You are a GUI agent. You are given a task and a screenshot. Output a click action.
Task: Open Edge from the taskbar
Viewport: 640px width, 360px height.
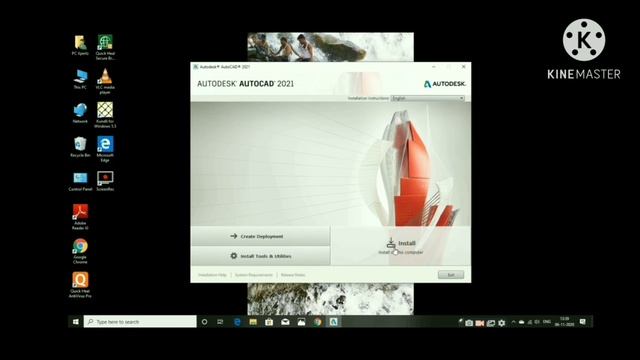(237, 322)
